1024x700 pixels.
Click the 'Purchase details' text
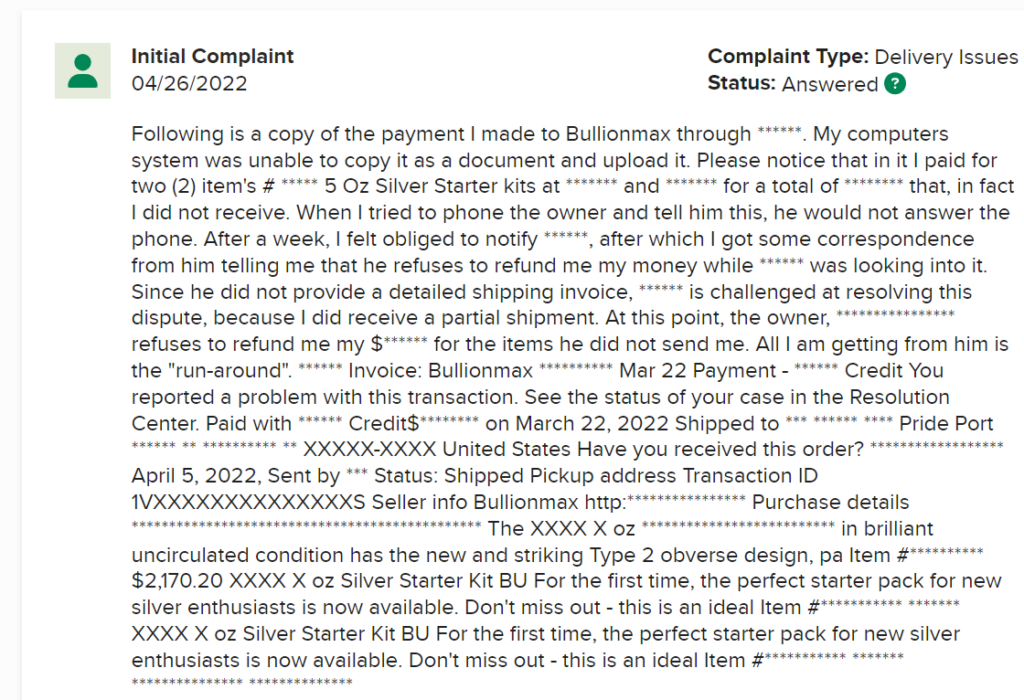pos(831,503)
